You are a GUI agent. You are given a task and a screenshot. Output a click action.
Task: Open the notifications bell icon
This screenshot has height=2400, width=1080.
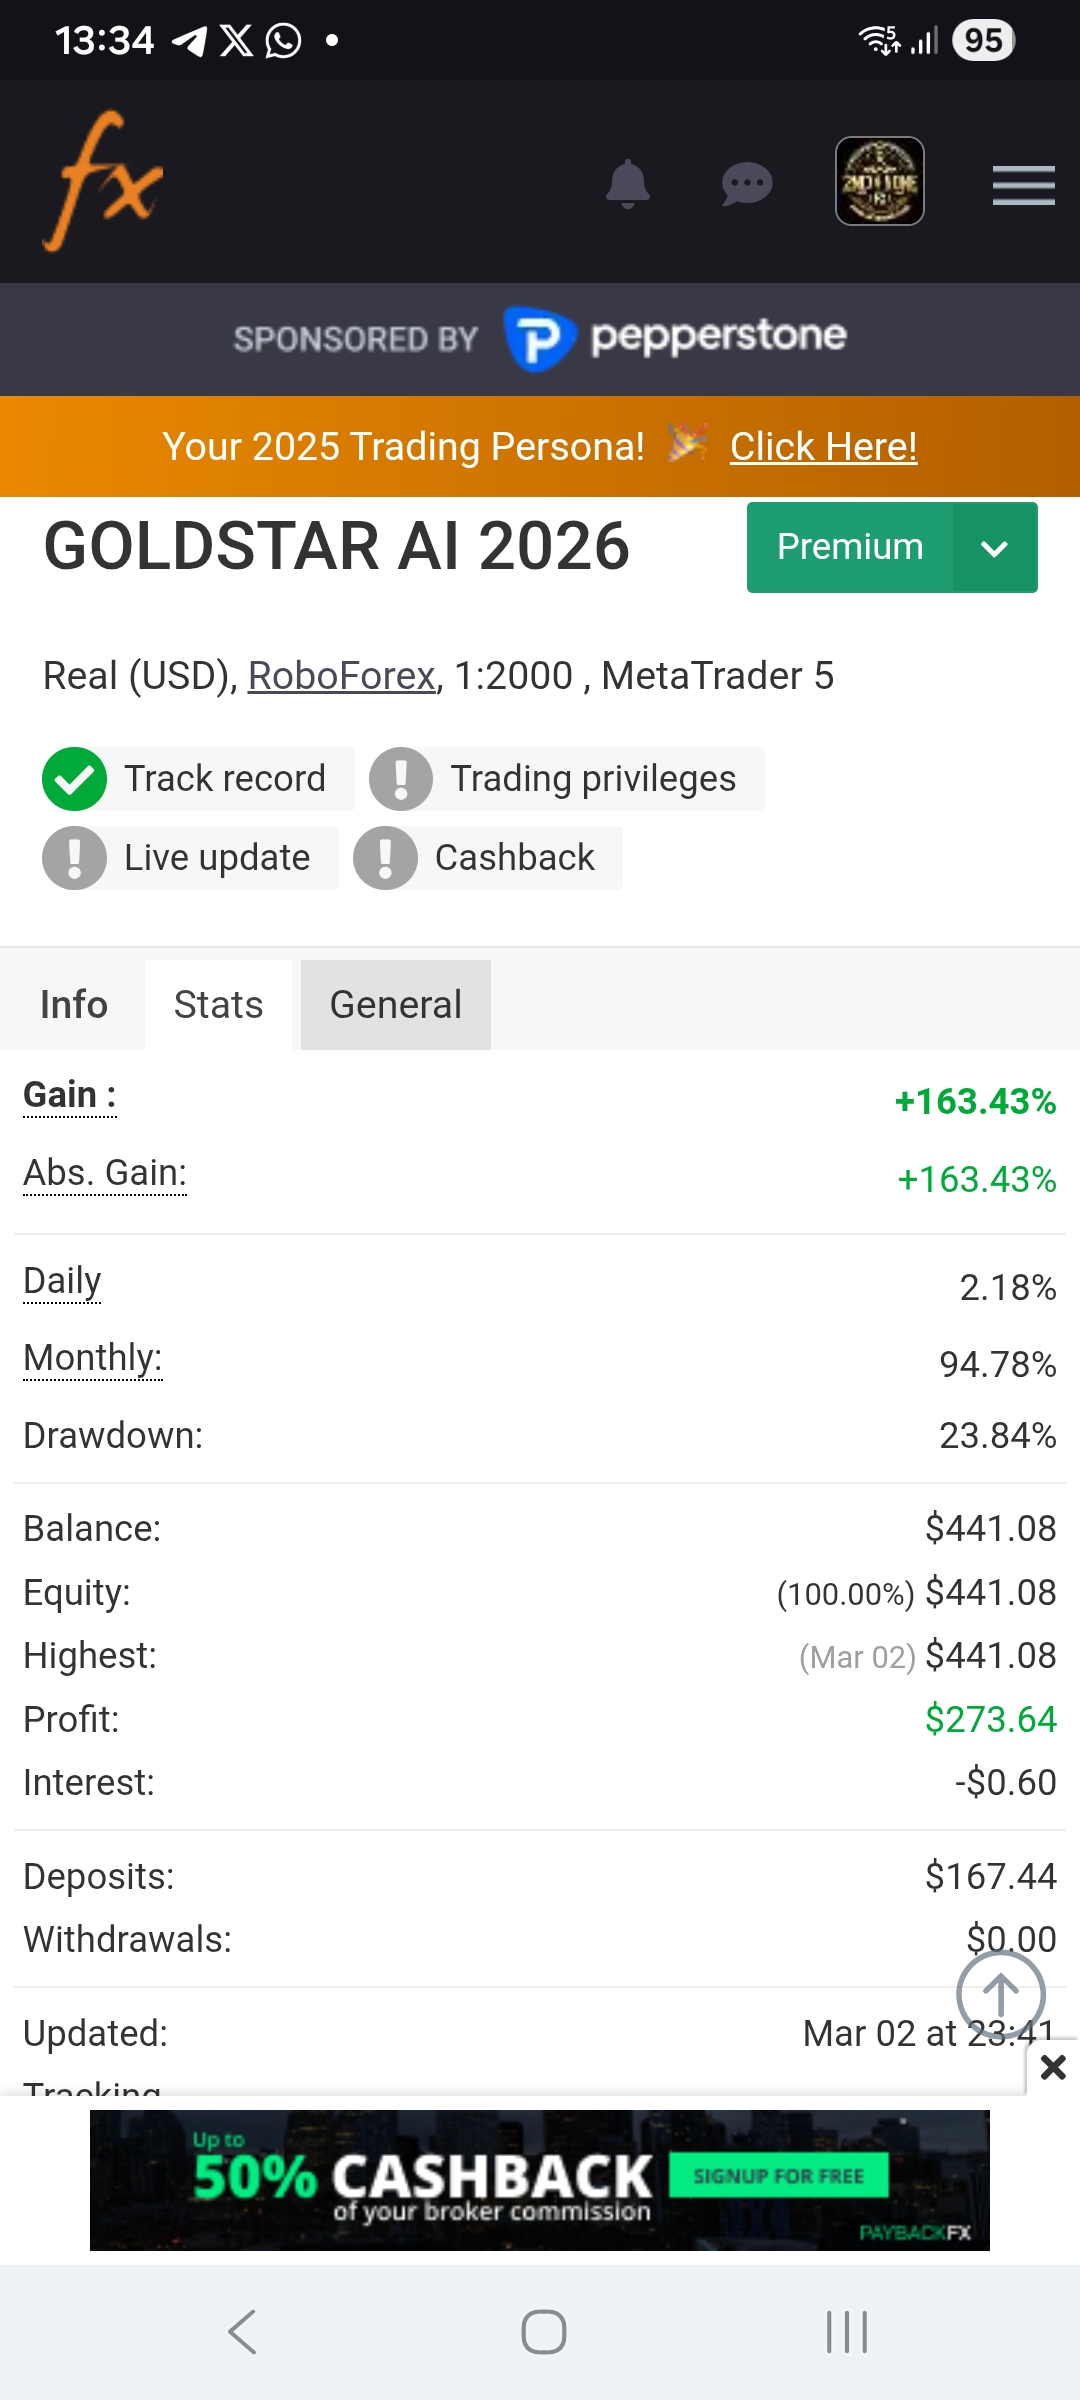click(x=628, y=184)
